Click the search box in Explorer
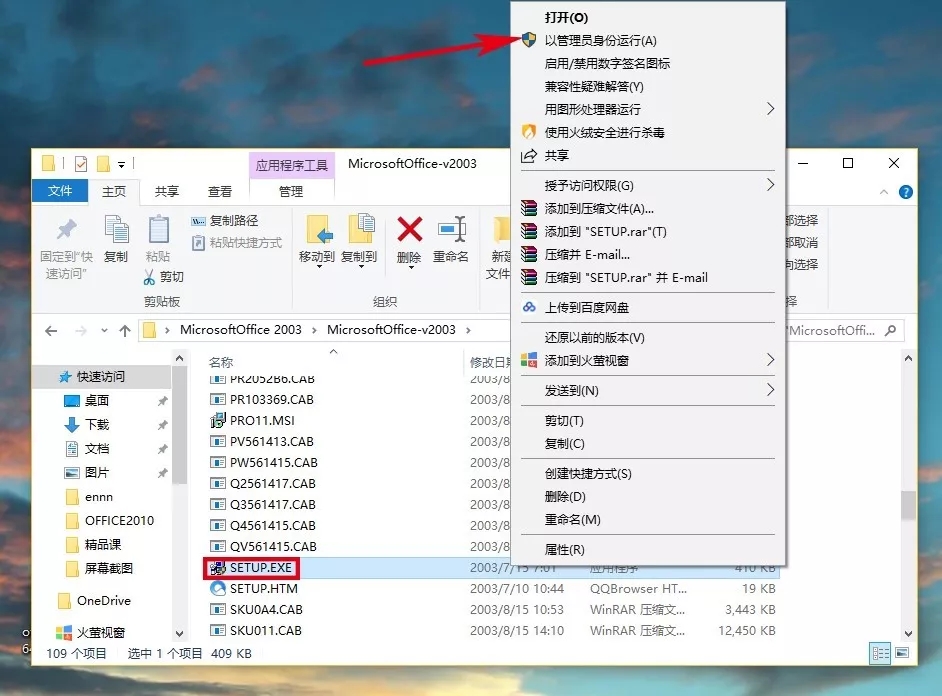942x696 pixels. coord(844,330)
